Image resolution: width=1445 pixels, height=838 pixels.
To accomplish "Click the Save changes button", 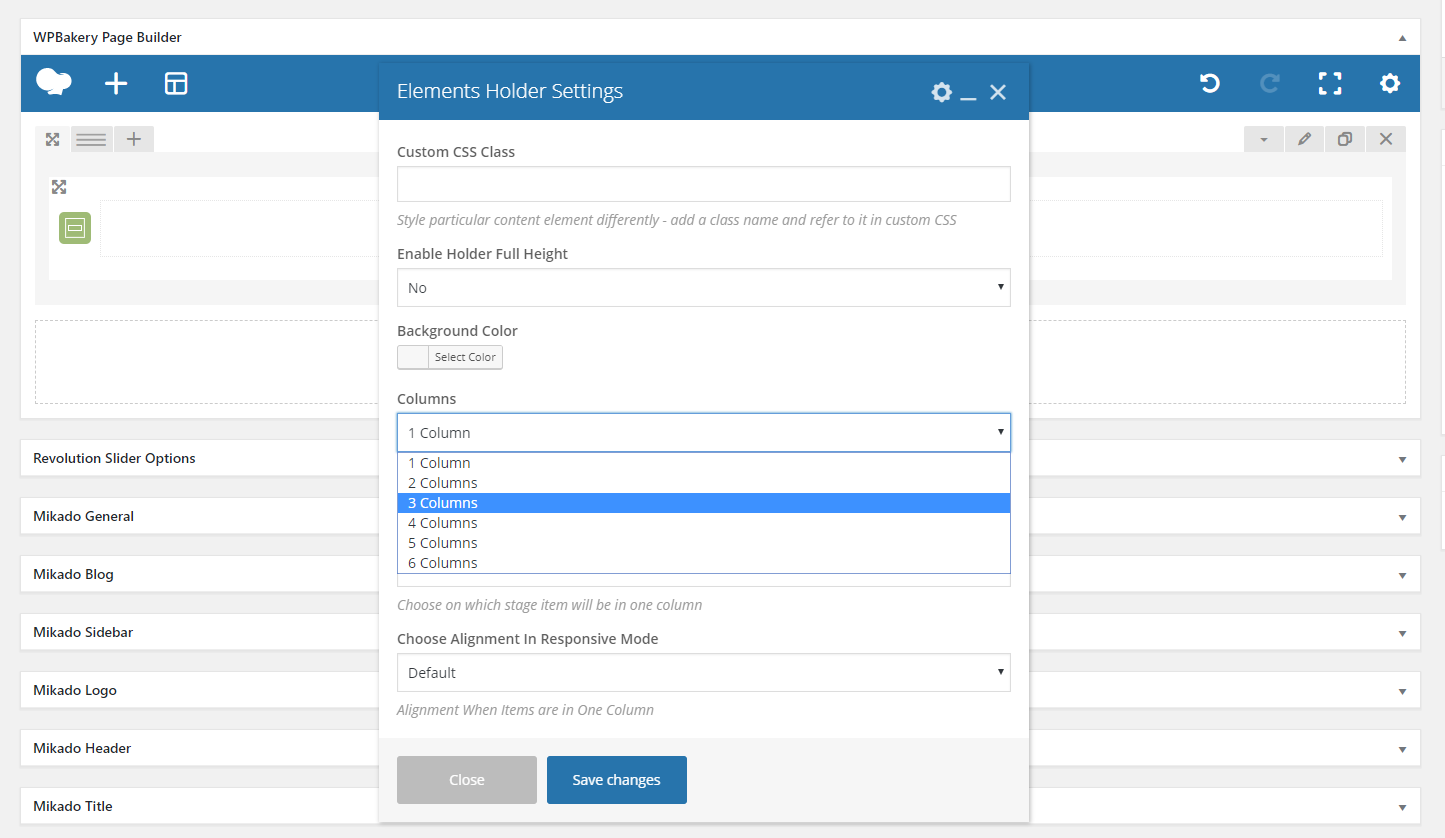I will coord(617,780).
